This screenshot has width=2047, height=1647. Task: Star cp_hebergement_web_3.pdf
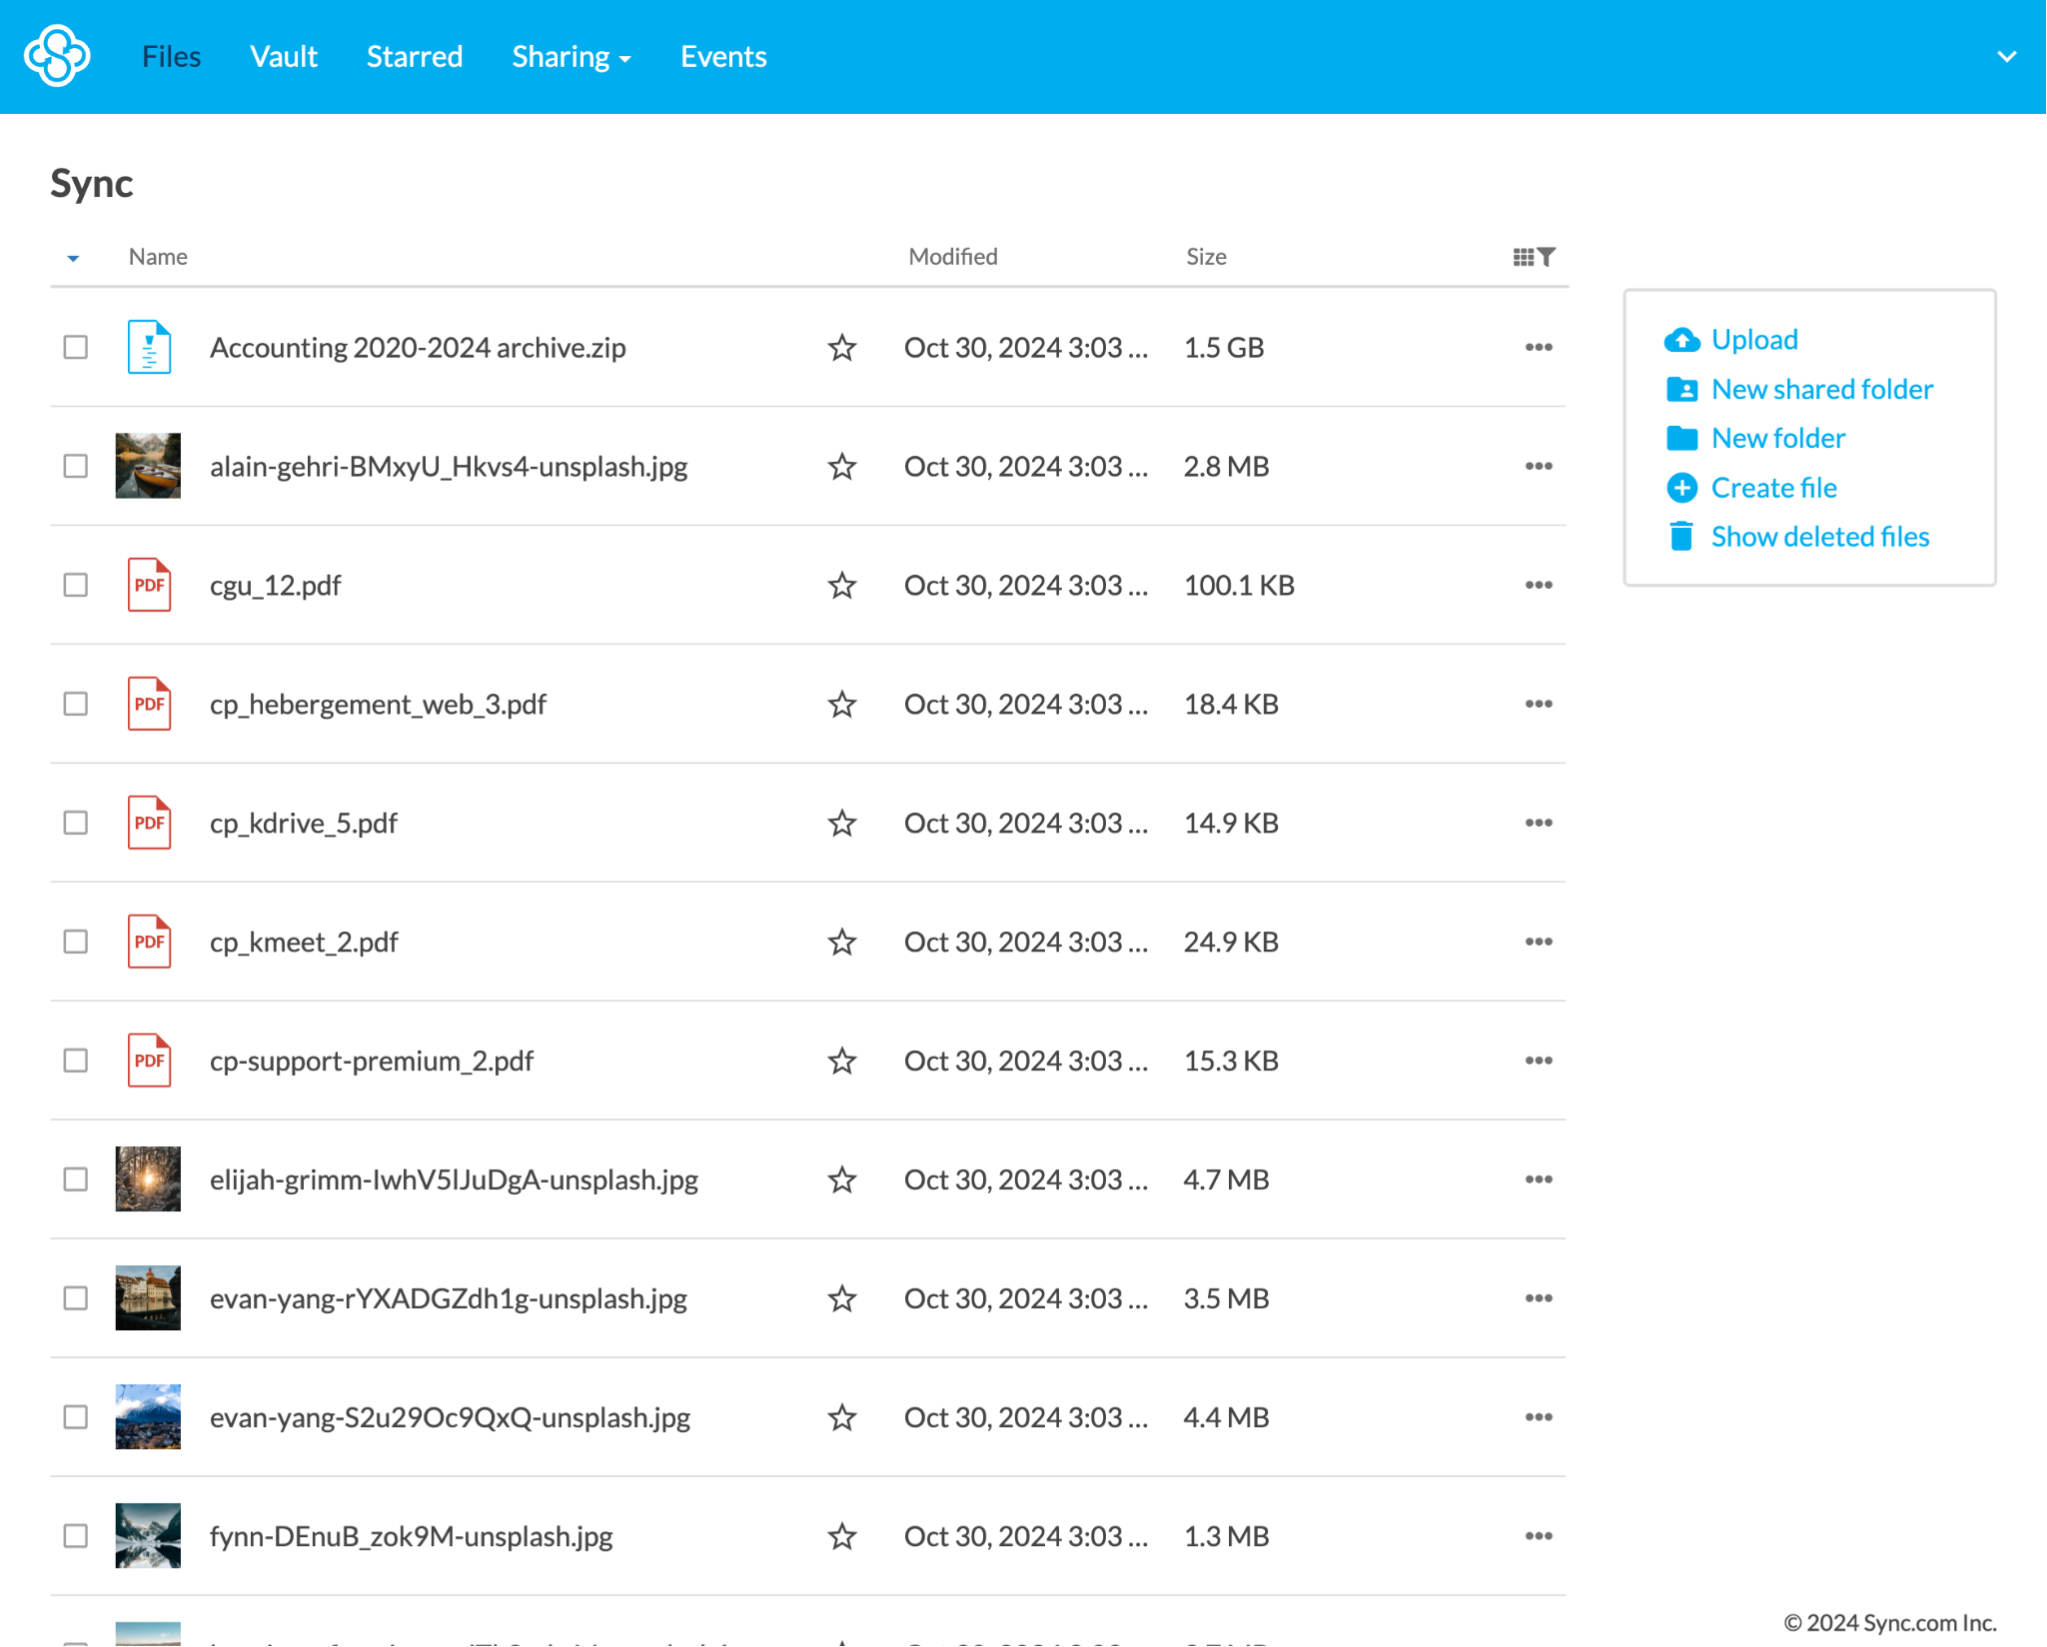(842, 704)
